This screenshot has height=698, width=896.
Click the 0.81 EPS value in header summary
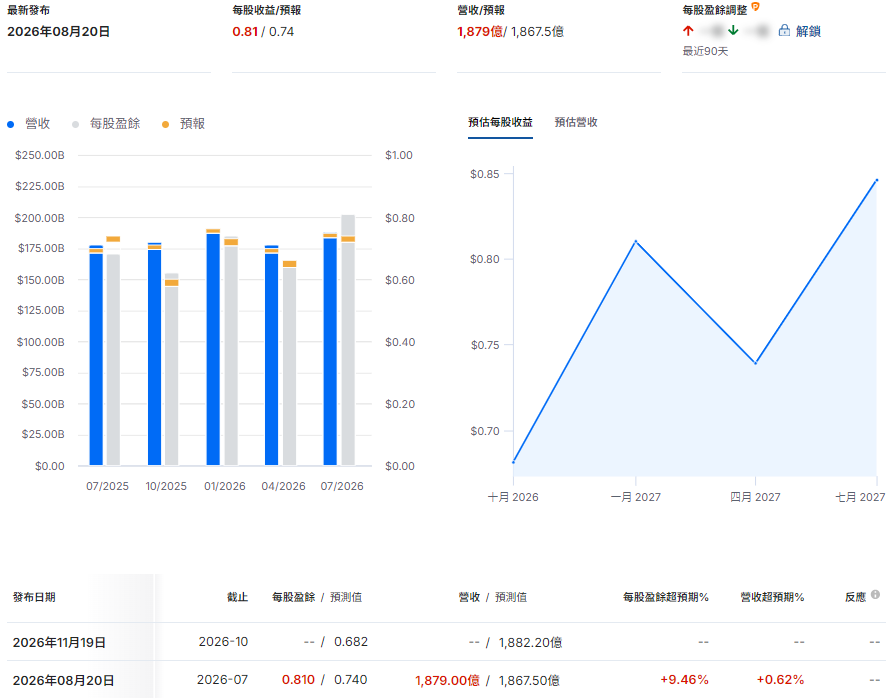(x=245, y=31)
